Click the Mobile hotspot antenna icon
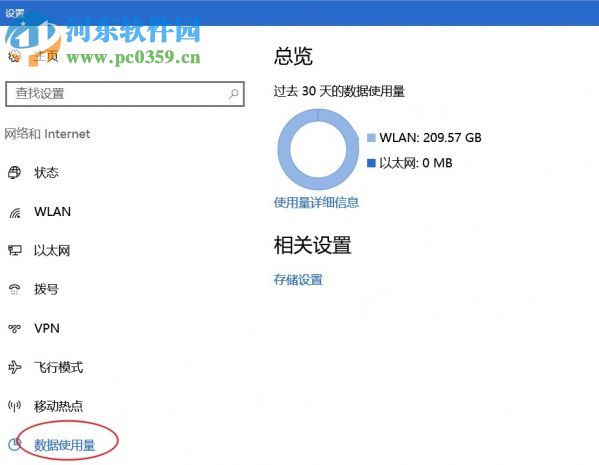This screenshot has width=599, height=465. 15,406
